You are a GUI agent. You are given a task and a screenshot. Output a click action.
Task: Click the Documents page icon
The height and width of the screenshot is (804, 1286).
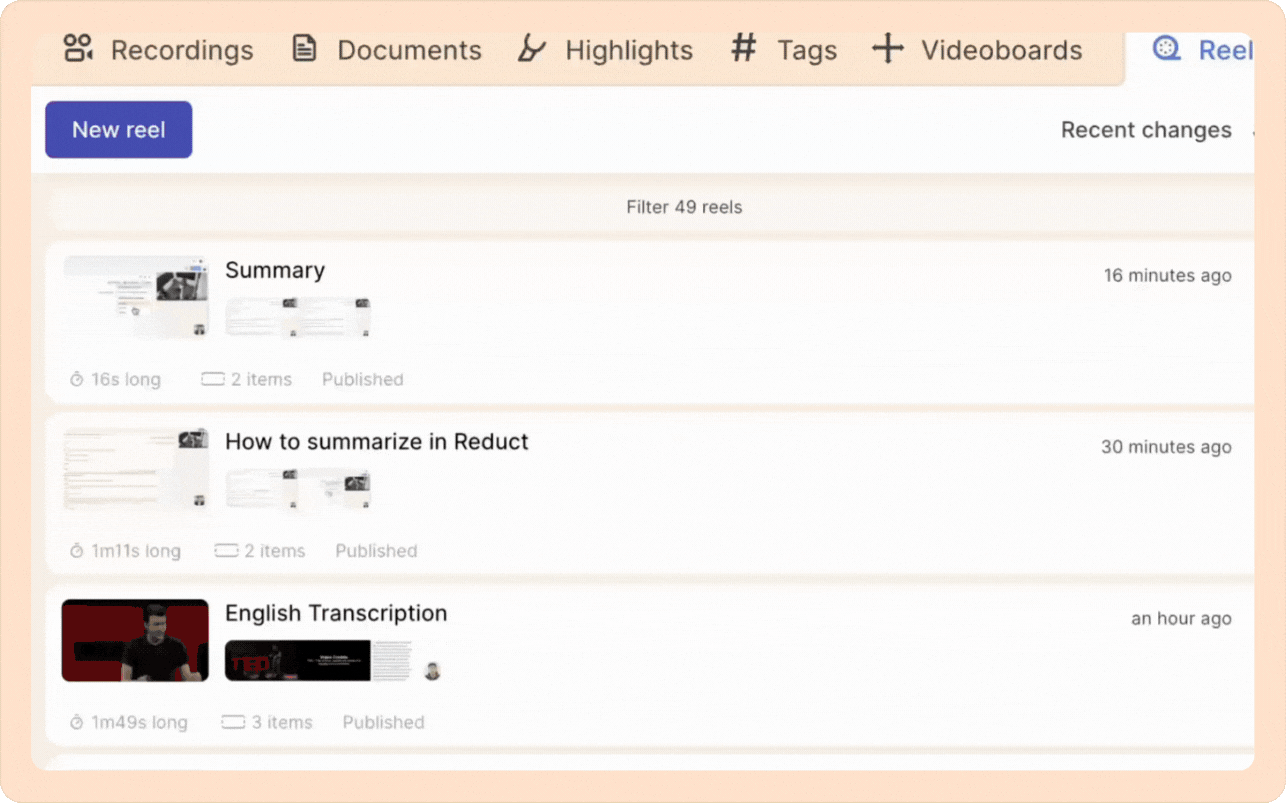pyautogui.click(x=304, y=48)
